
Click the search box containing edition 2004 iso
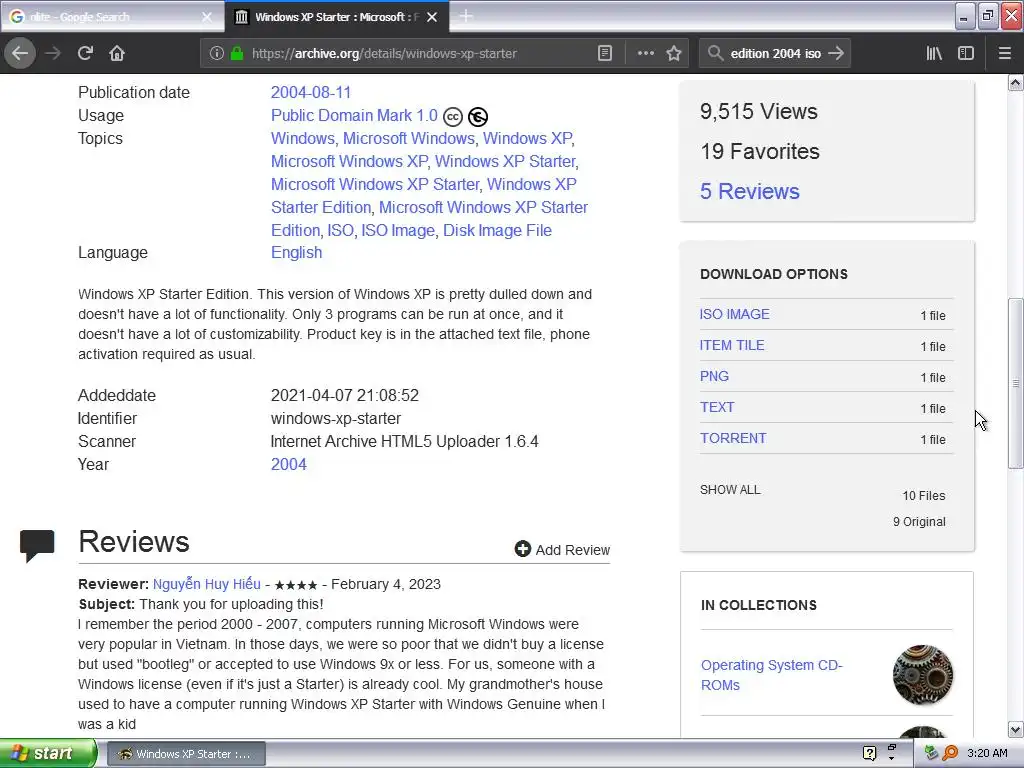click(x=775, y=54)
